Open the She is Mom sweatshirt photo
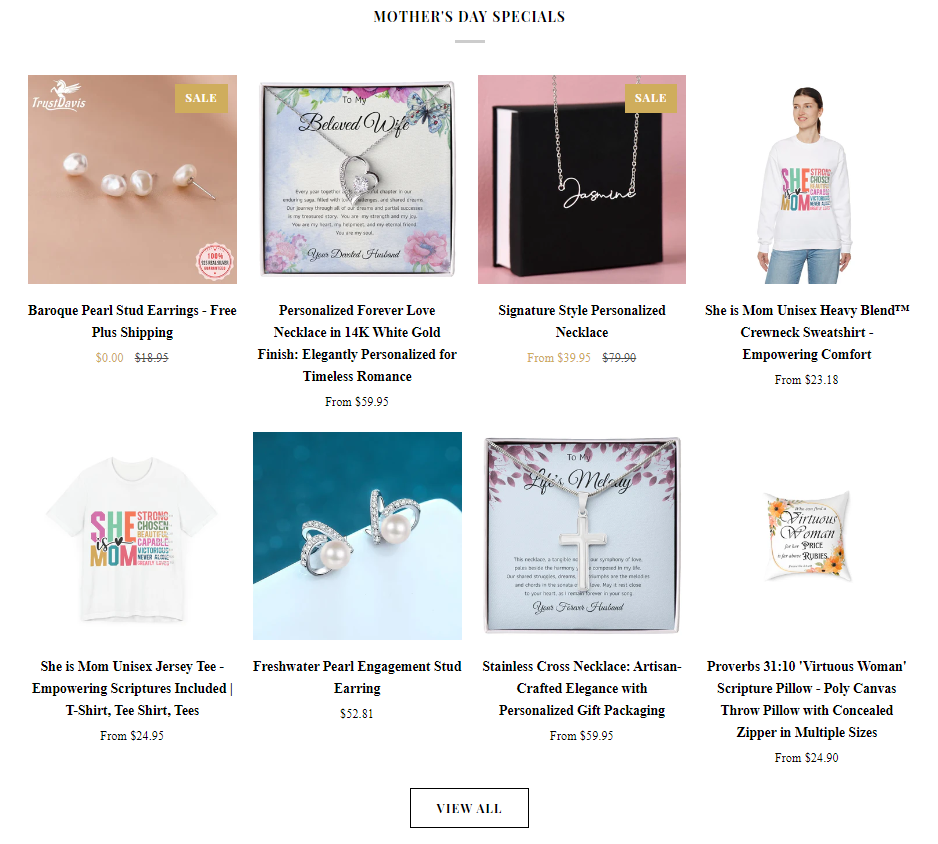The width and height of the screenshot is (938, 844). [807, 179]
